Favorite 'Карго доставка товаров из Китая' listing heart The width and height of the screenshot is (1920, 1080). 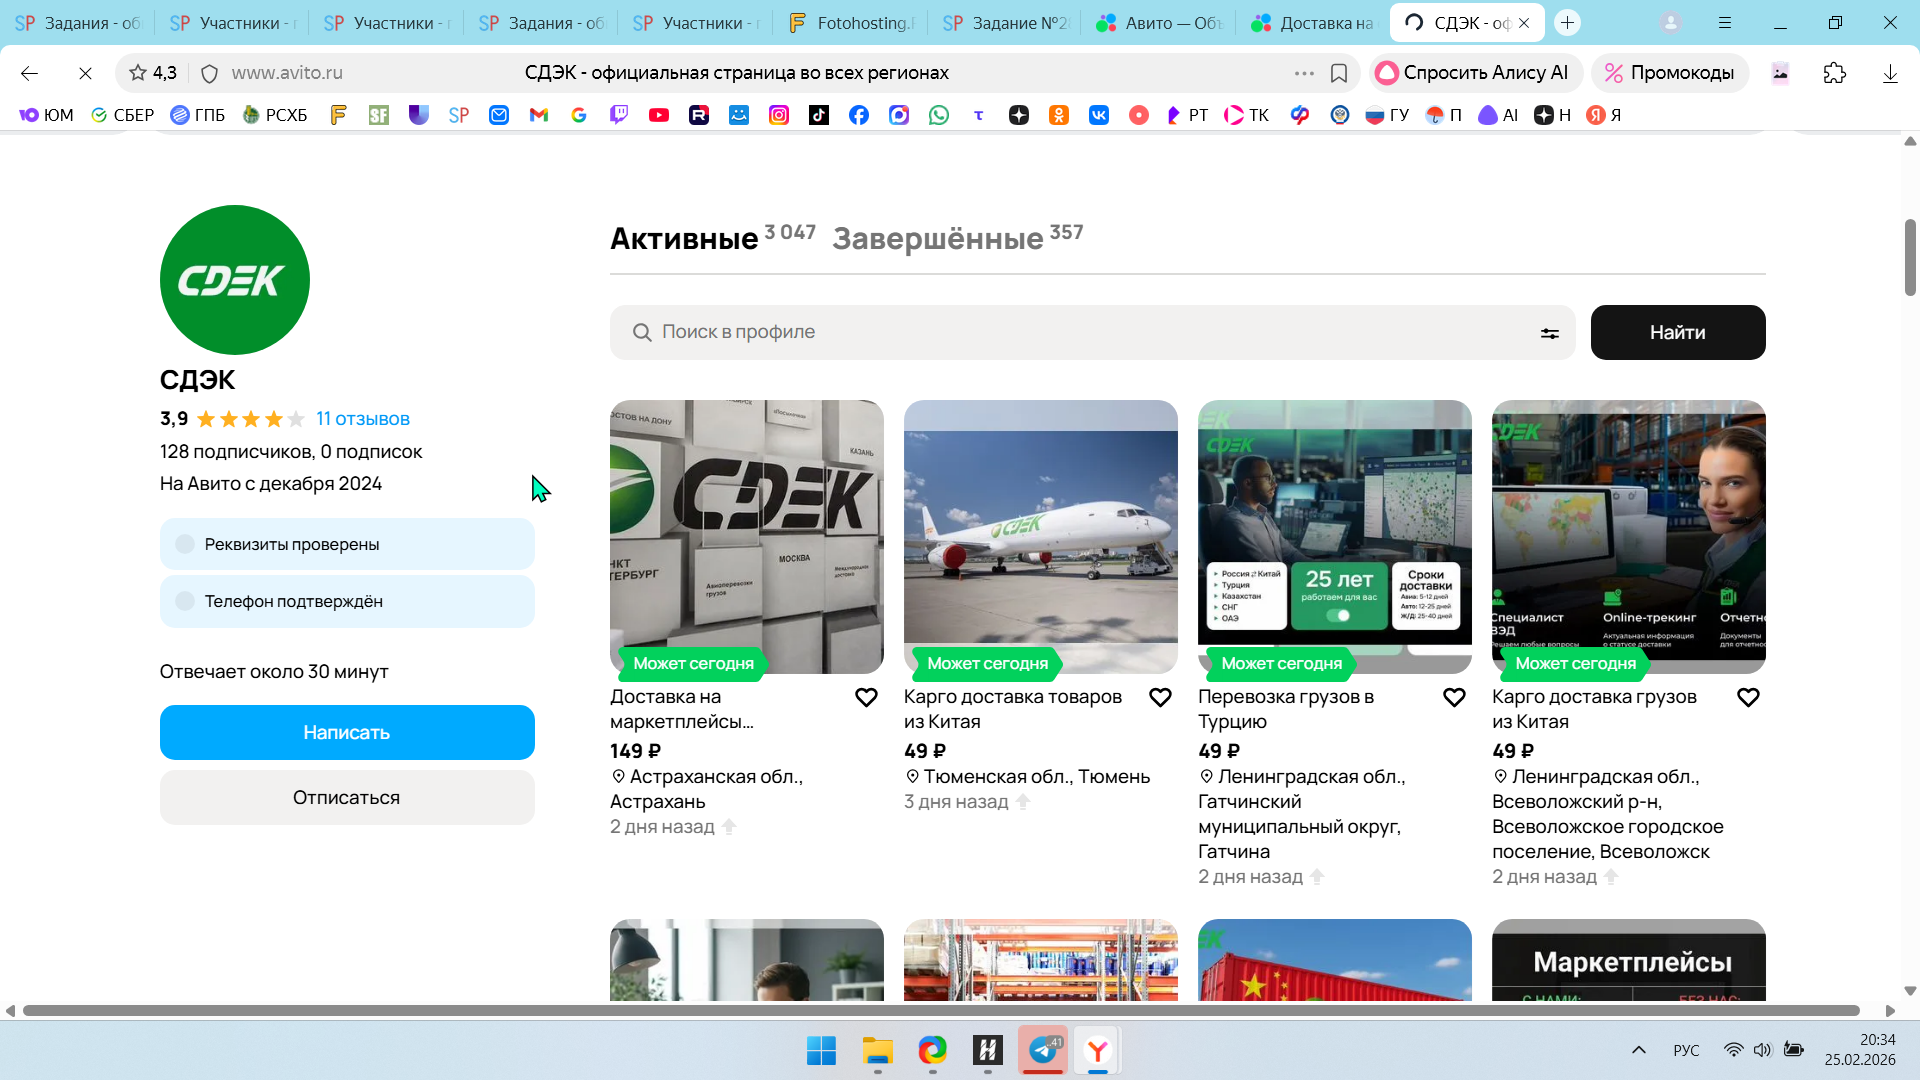(x=1160, y=697)
